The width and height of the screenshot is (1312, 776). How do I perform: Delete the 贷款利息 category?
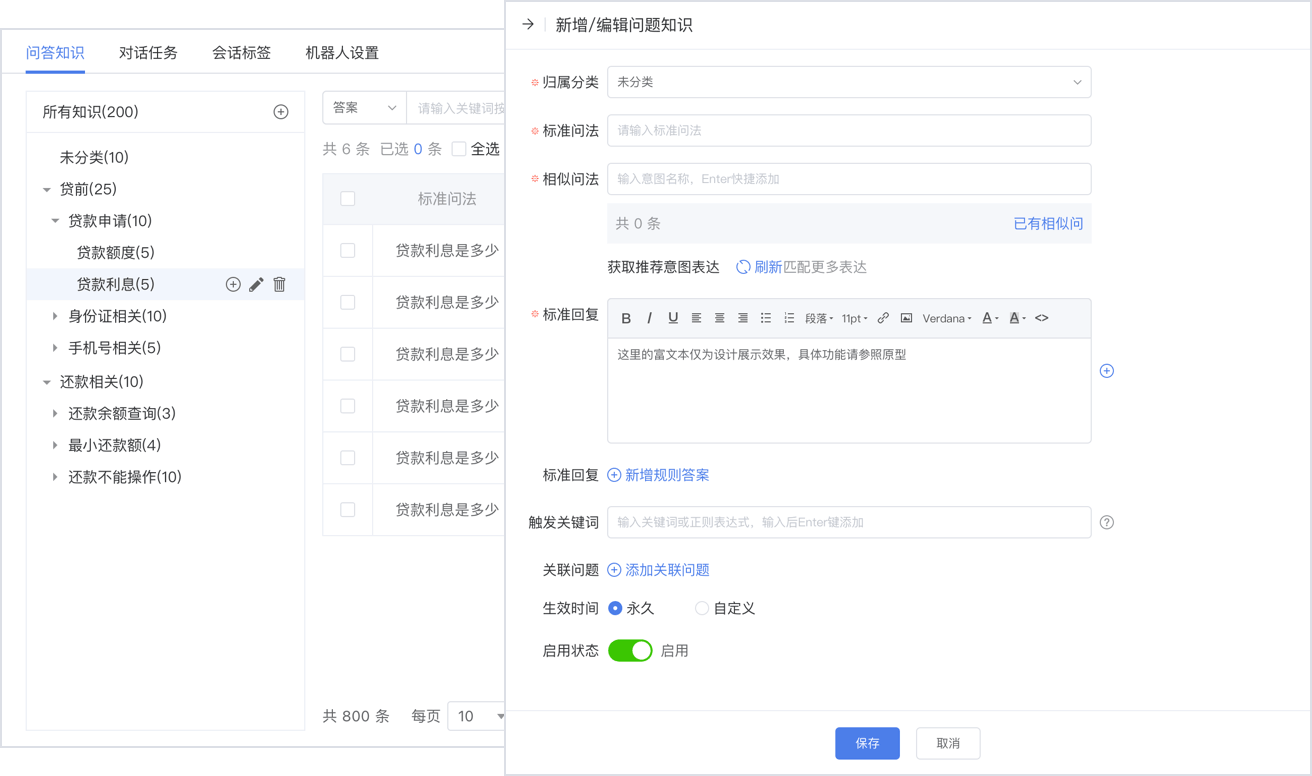pyautogui.click(x=280, y=285)
